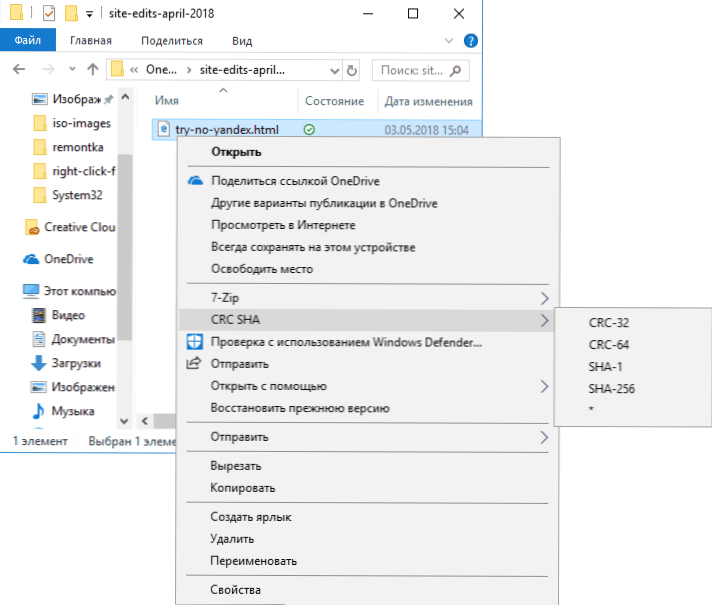Click the New Folder quick access icon

tap(71, 13)
